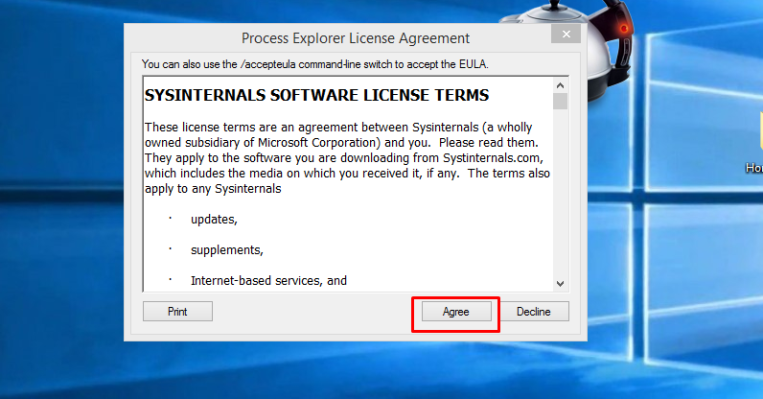The height and width of the screenshot is (399, 763).
Task: Close the License Agreement dialog
Action: click(x=566, y=34)
